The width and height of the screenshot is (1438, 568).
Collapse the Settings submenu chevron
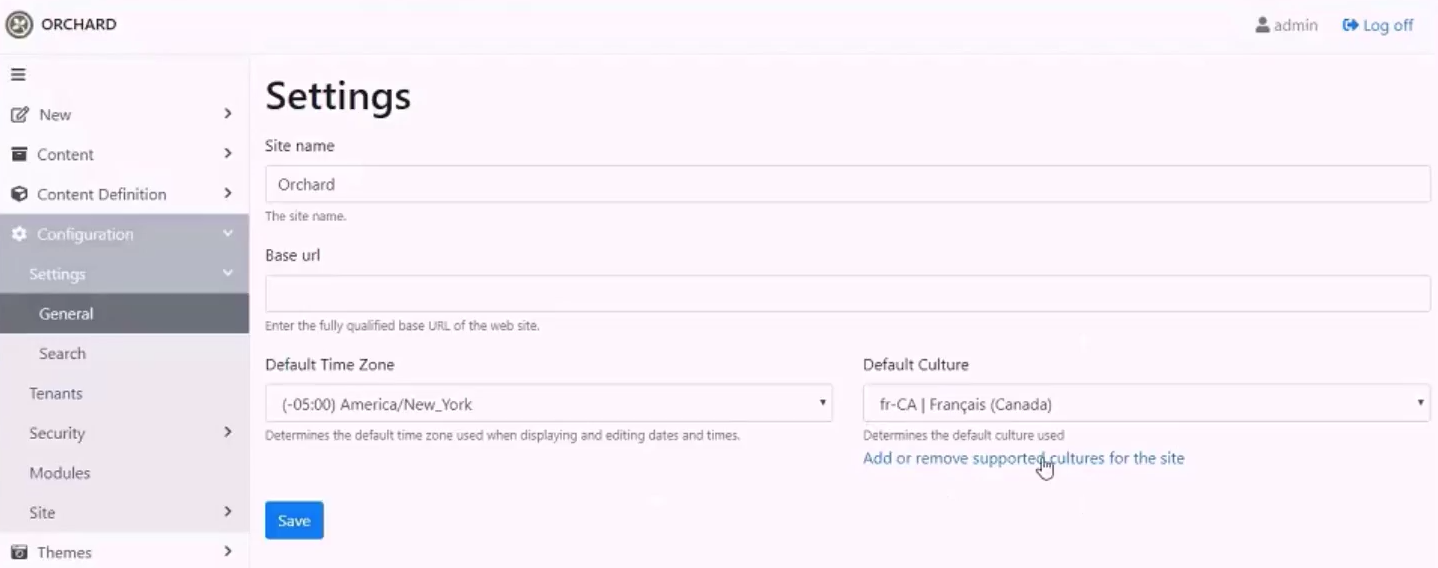coord(228,273)
